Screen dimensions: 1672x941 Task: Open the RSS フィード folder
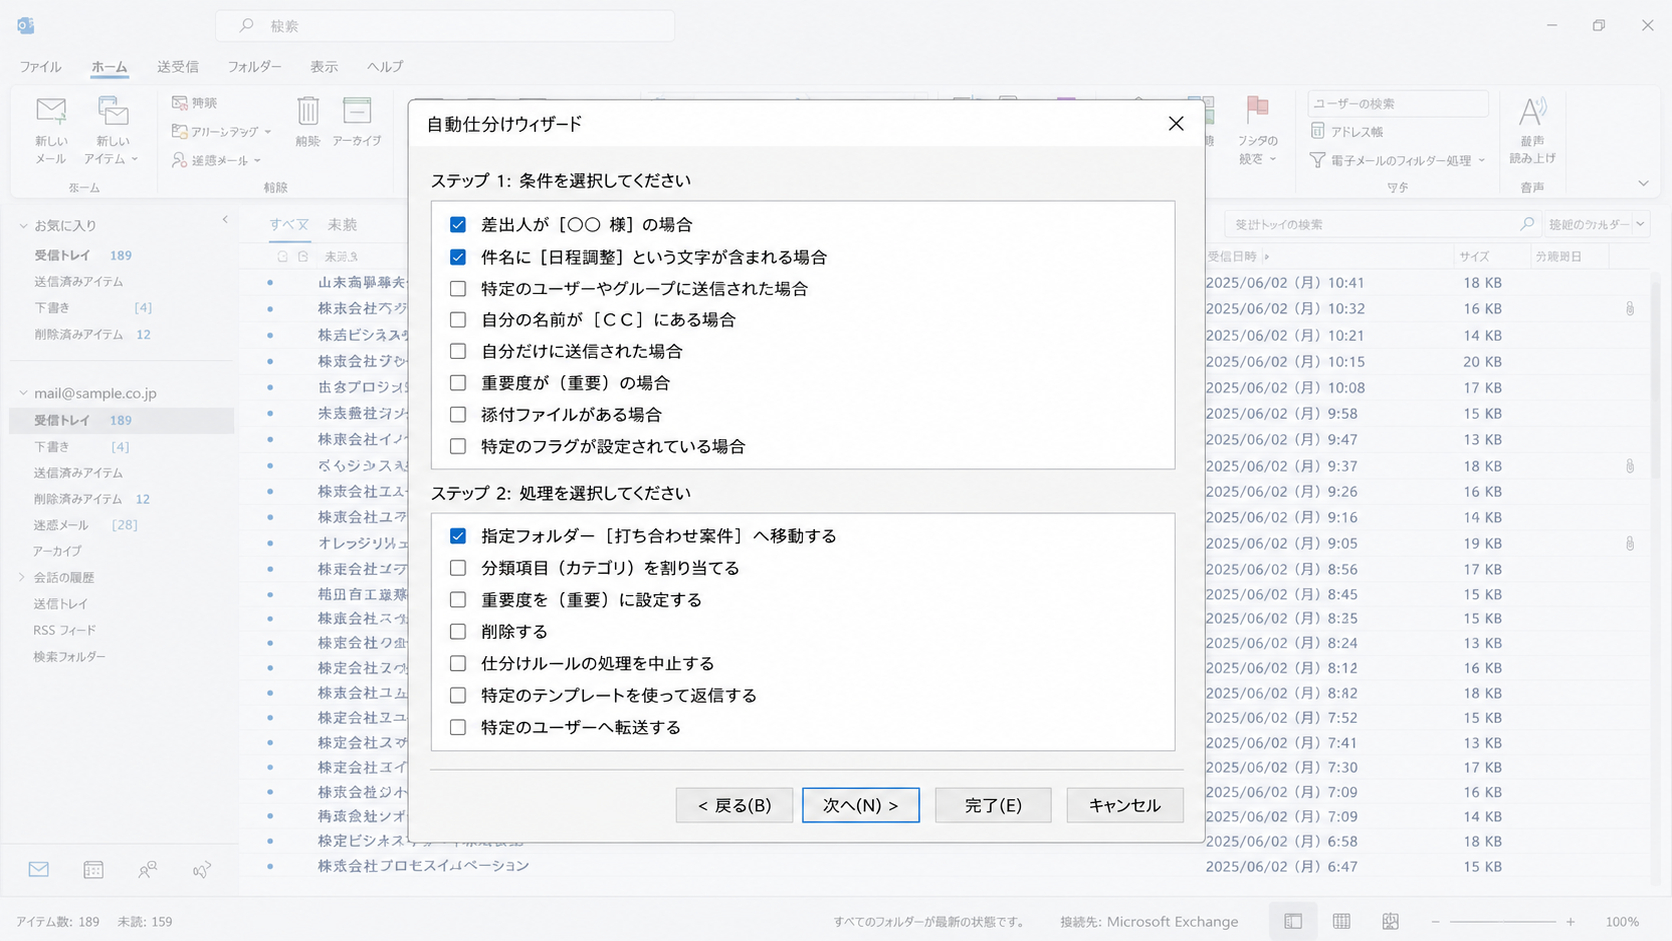coord(65,630)
